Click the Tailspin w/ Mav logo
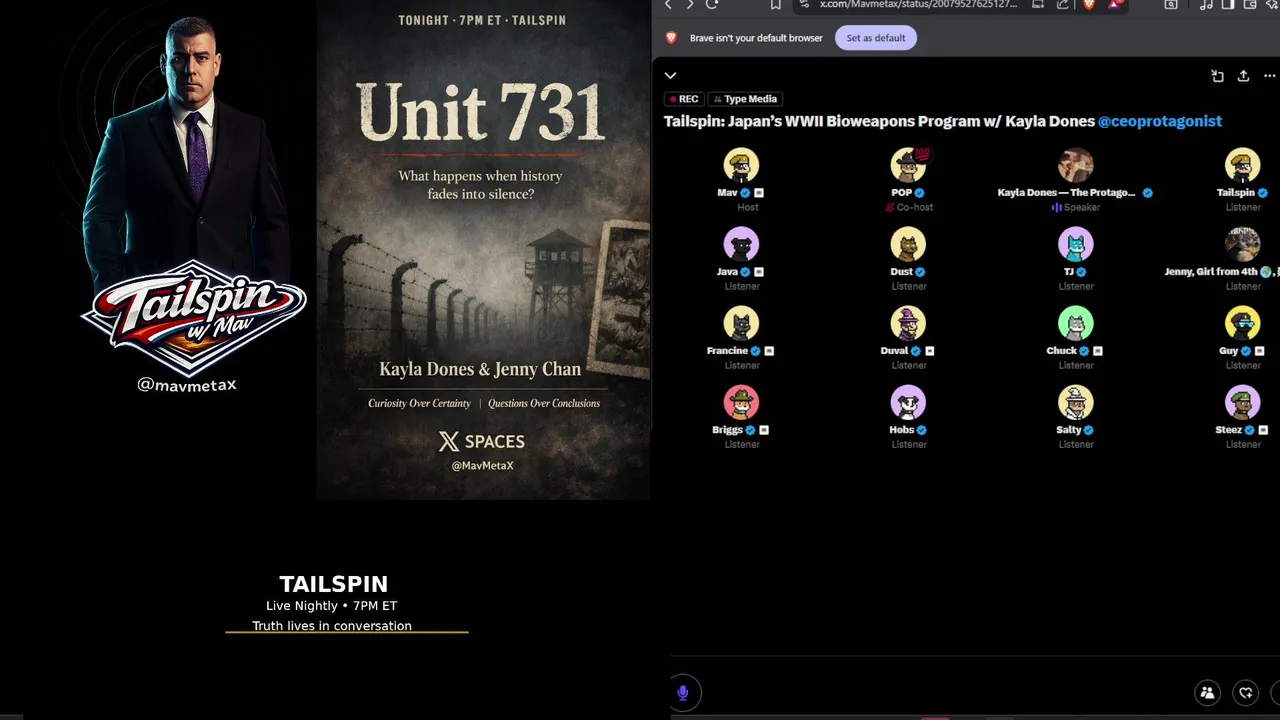Viewport: 1280px width, 720px height. 192,318
